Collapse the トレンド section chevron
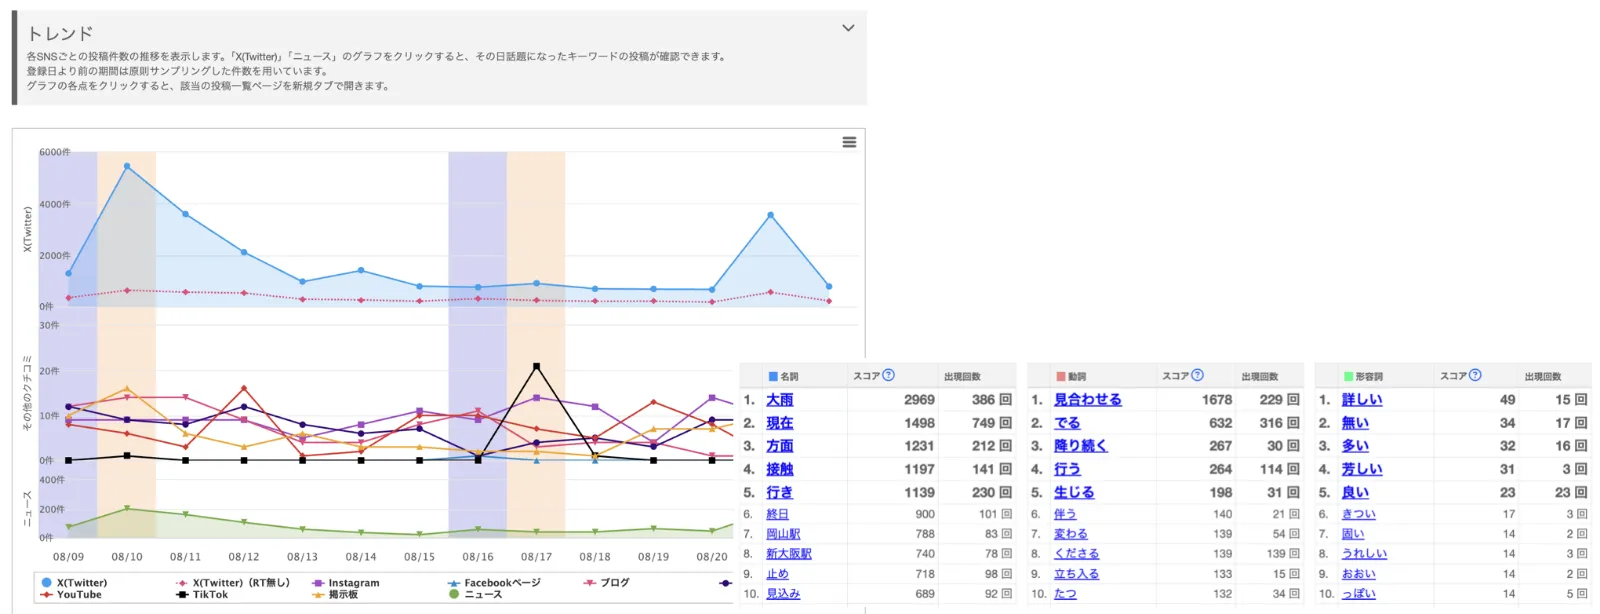Viewport: 1600px width, 614px height. point(848,28)
